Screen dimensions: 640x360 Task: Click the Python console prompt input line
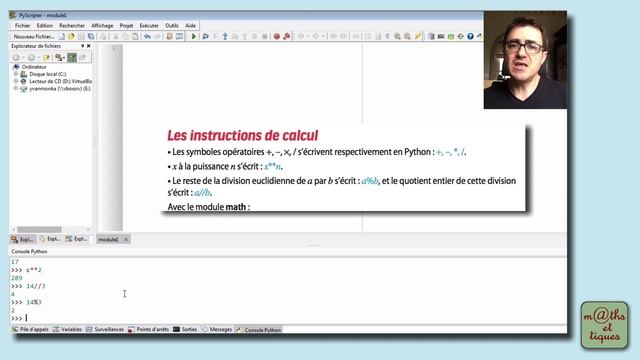pyautogui.click(x=288, y=318)
